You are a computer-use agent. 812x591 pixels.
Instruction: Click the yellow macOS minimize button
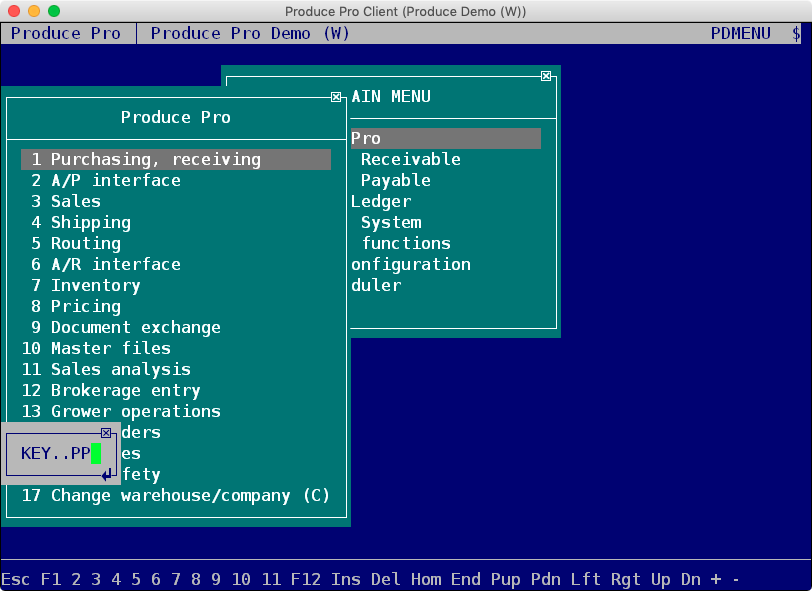coord(34,11)
